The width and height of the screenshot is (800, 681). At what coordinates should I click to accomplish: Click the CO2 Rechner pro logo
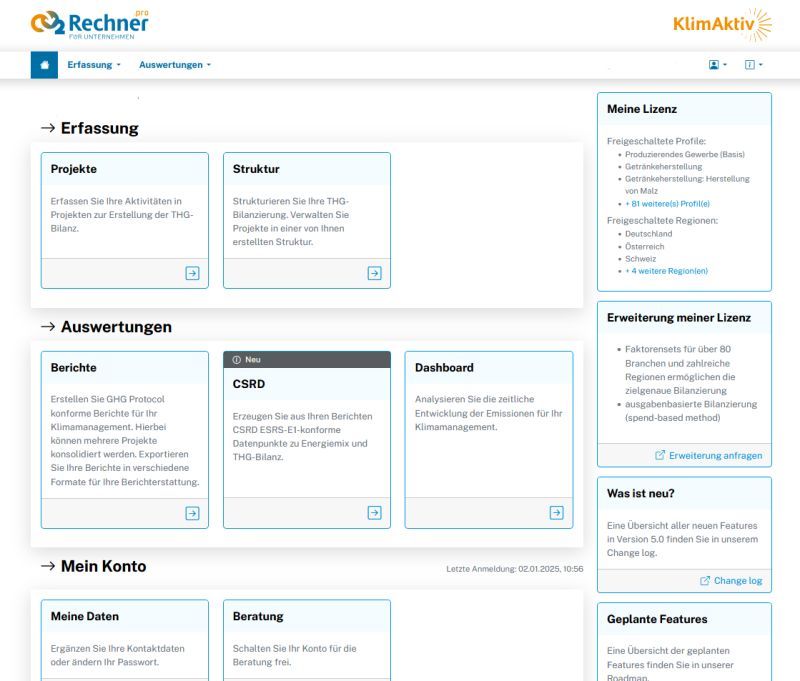(89, 24)
